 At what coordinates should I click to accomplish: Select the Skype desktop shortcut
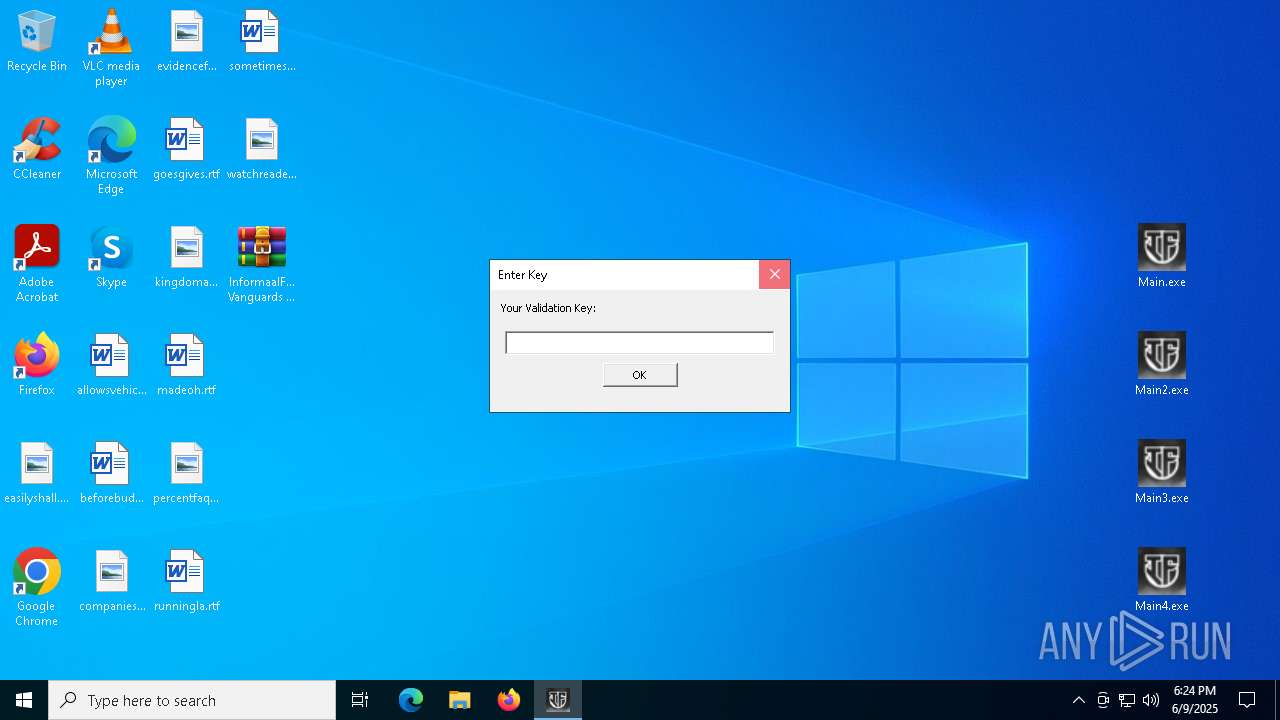(111, 258)
